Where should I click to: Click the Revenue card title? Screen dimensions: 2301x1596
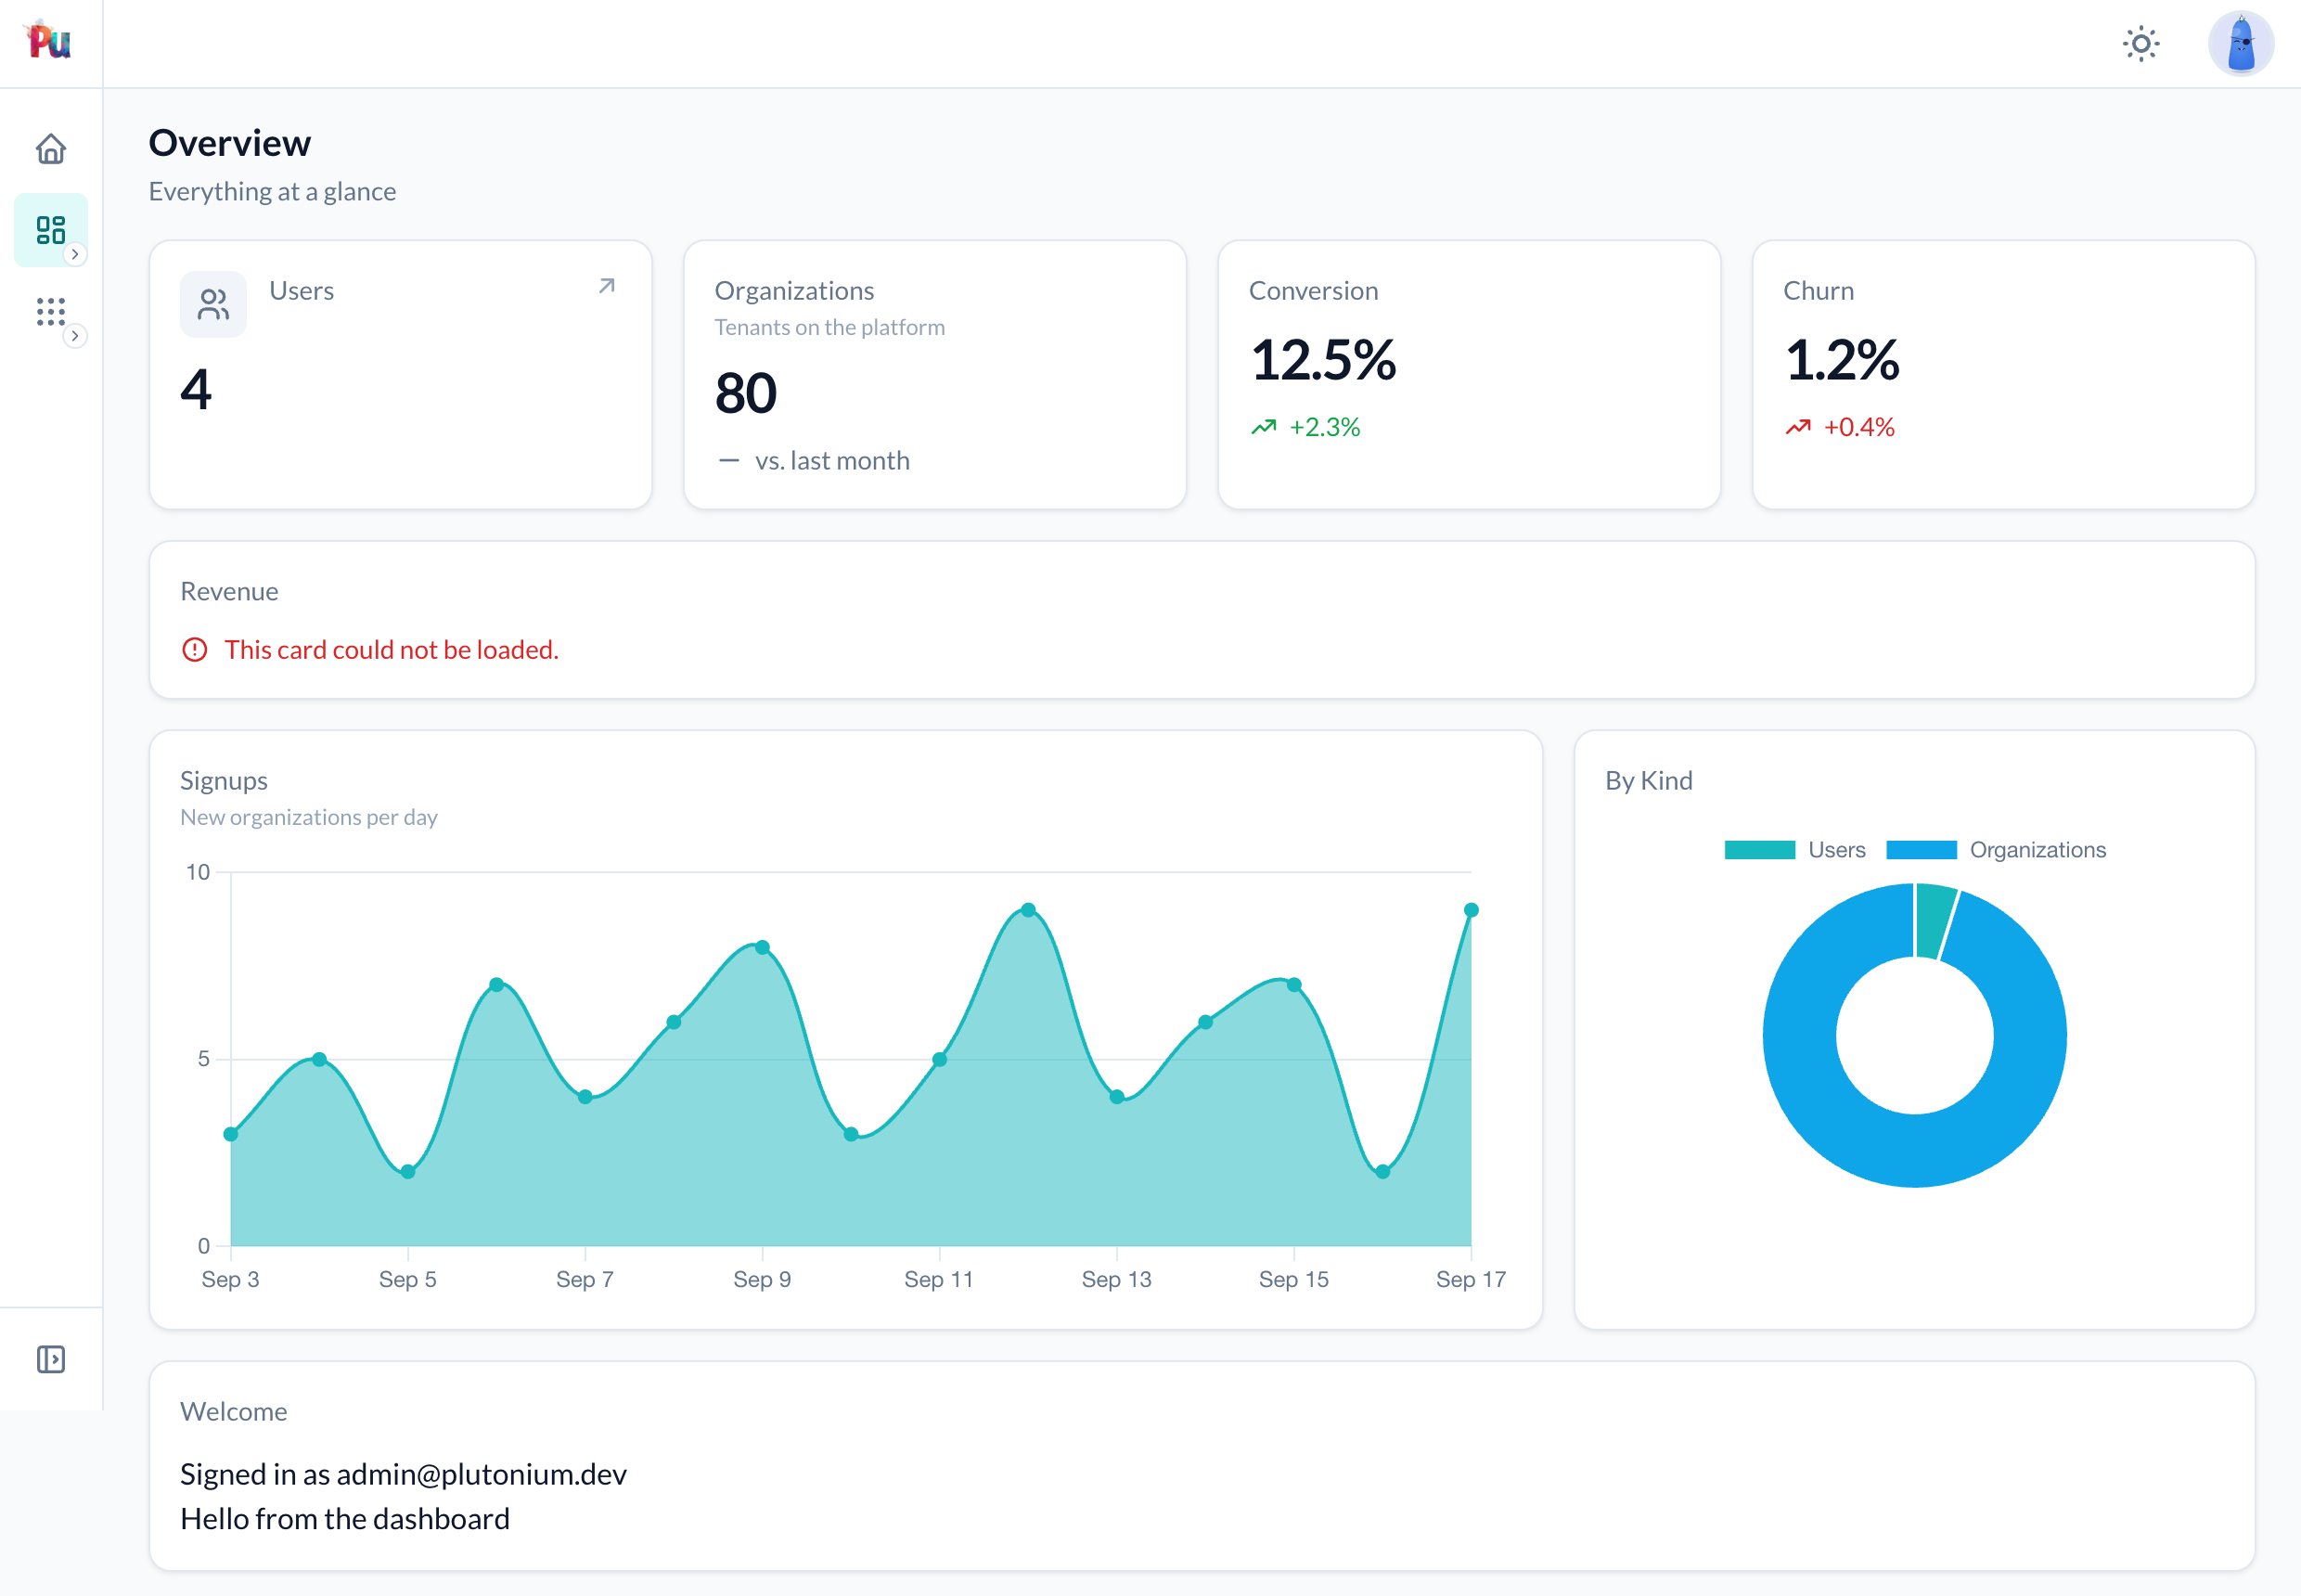pos(229,591)
